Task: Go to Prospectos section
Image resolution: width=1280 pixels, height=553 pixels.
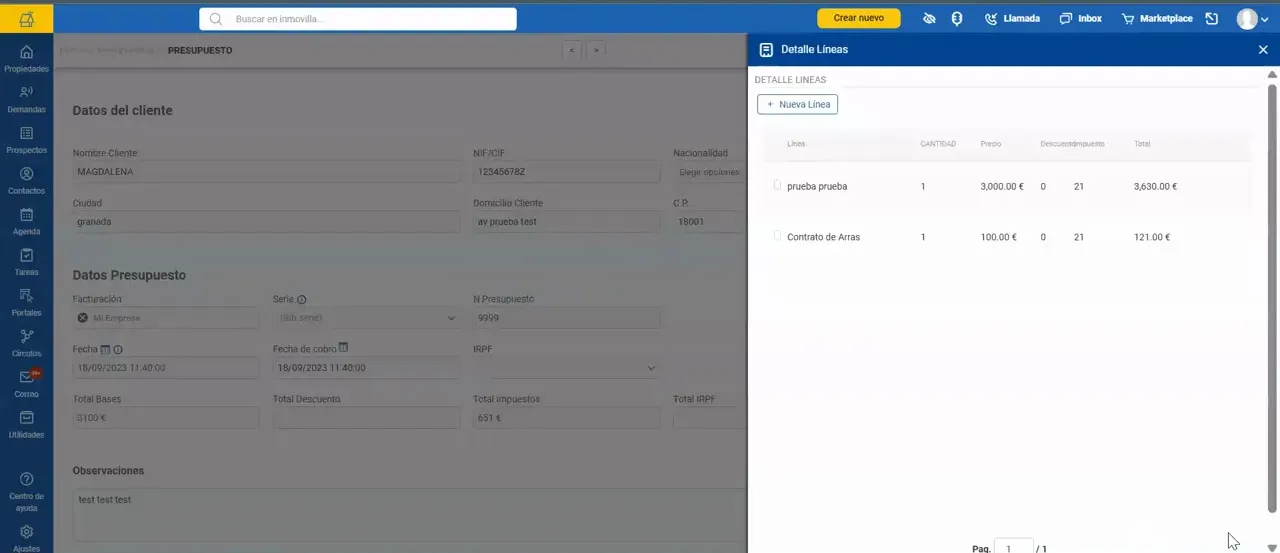Action: (x=26, y=140)
